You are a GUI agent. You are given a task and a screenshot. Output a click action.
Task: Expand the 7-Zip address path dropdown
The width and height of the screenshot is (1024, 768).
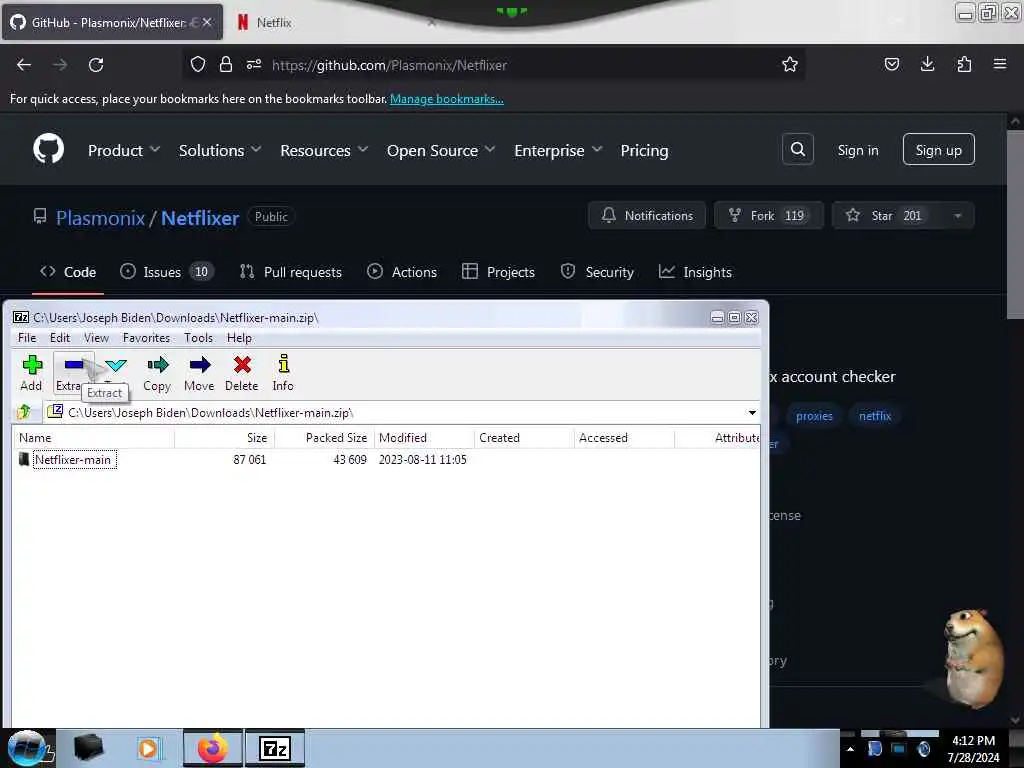click(x=752, y=413)
